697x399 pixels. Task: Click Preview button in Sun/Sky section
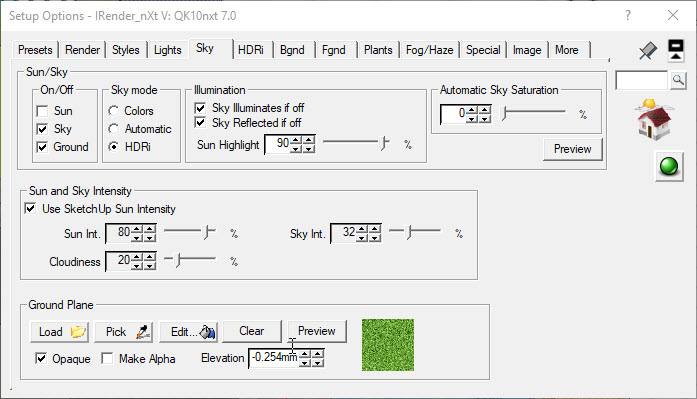click(x=573, y=149)
